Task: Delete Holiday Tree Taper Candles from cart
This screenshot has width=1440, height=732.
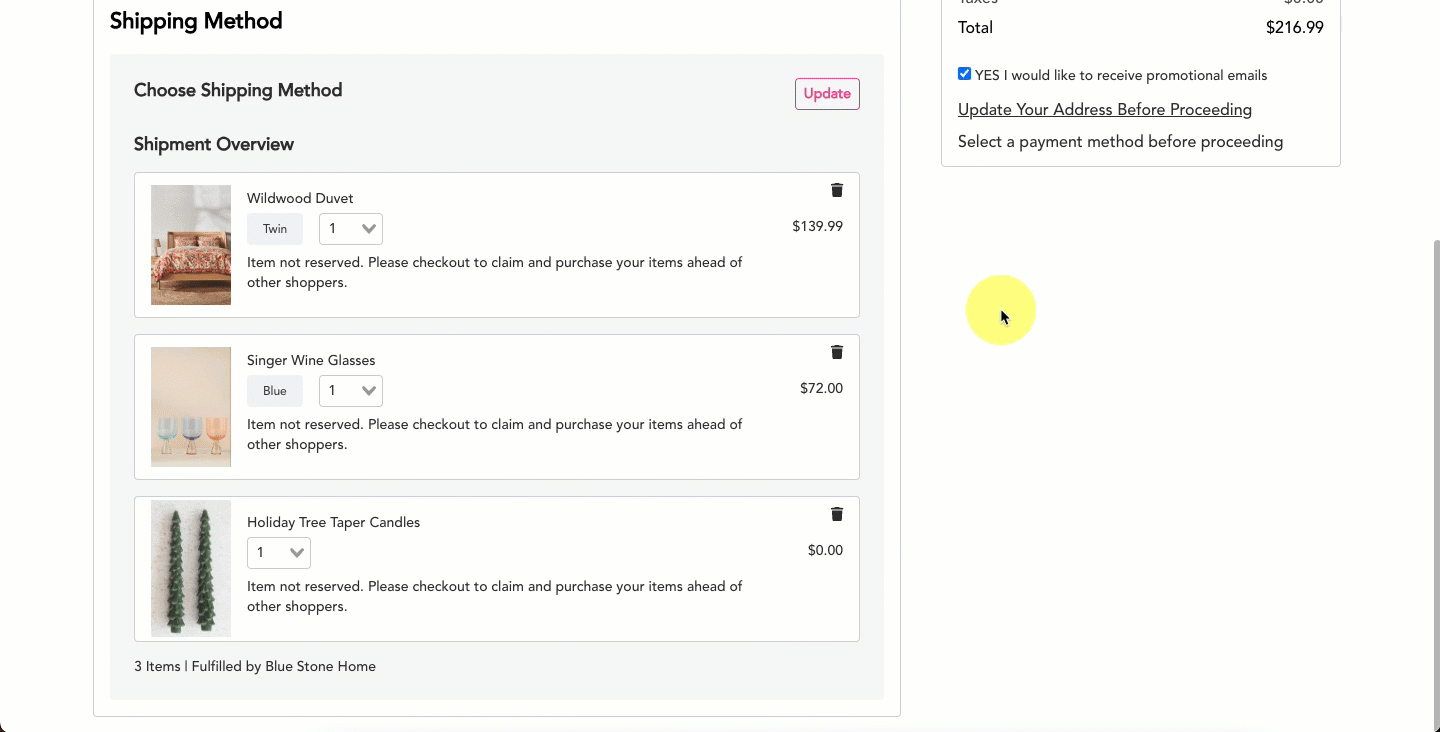Action: coord(837,514)
